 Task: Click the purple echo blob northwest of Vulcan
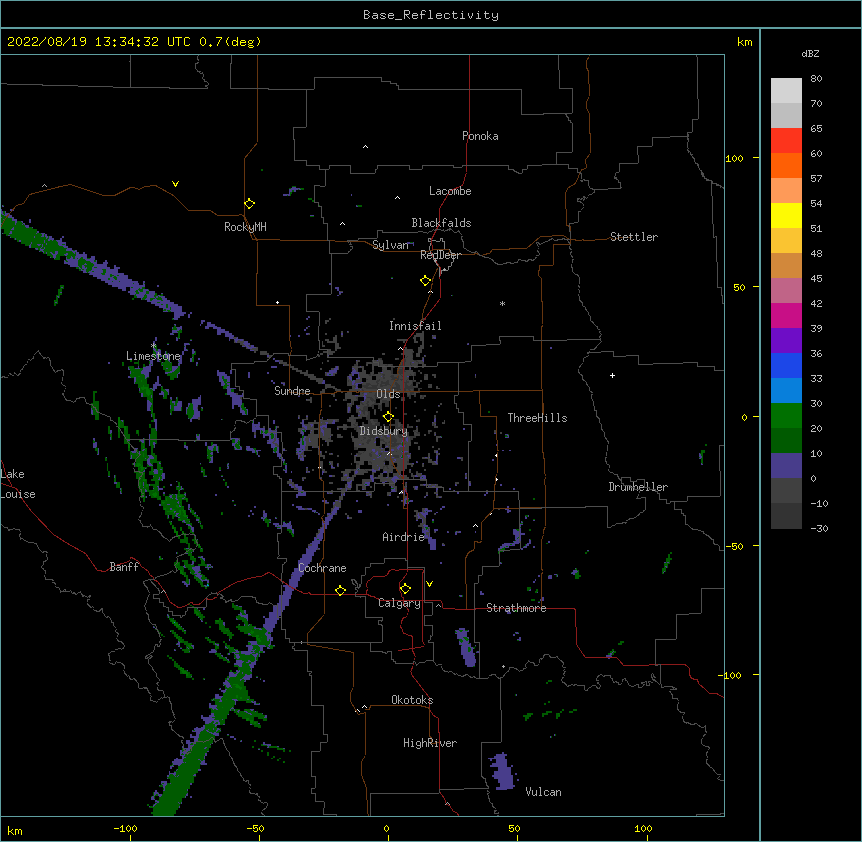(x=503, y=771)
